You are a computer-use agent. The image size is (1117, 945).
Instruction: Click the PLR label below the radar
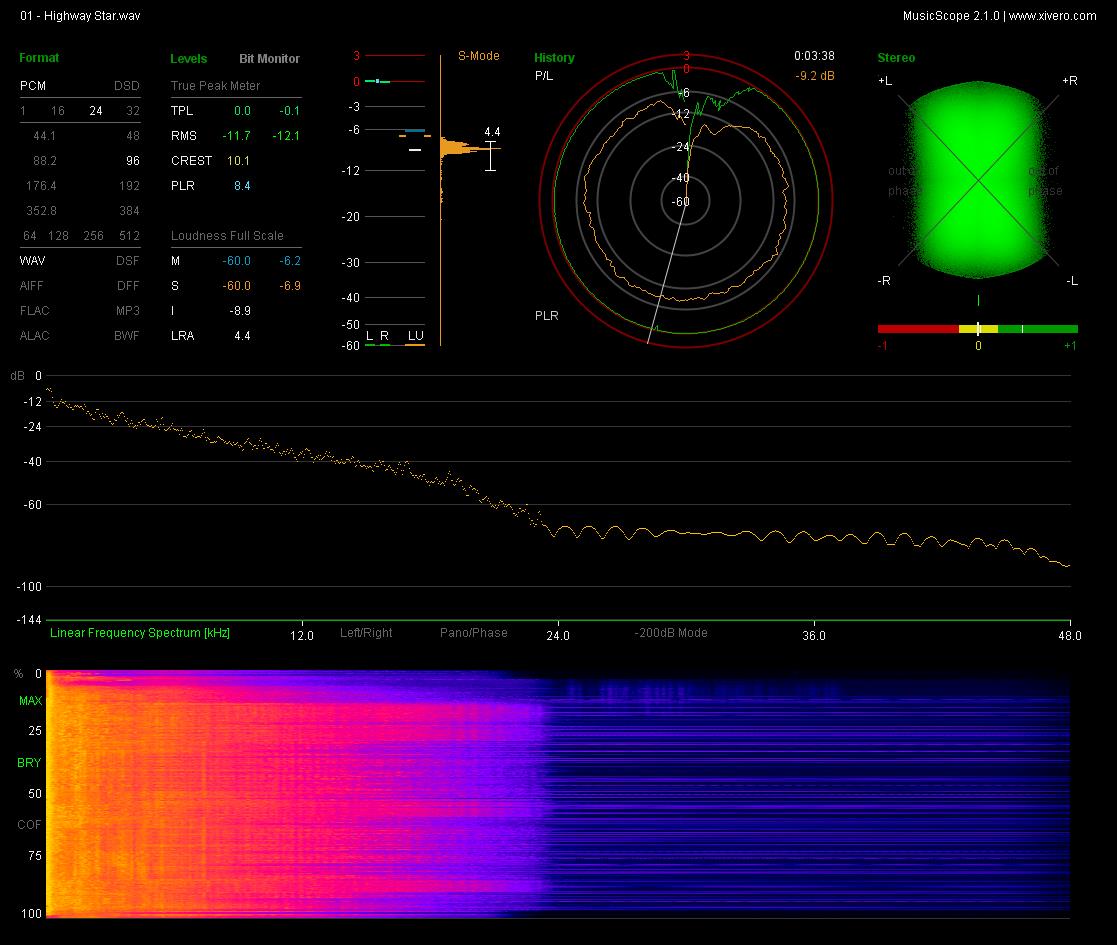click(x=546, y=315)
